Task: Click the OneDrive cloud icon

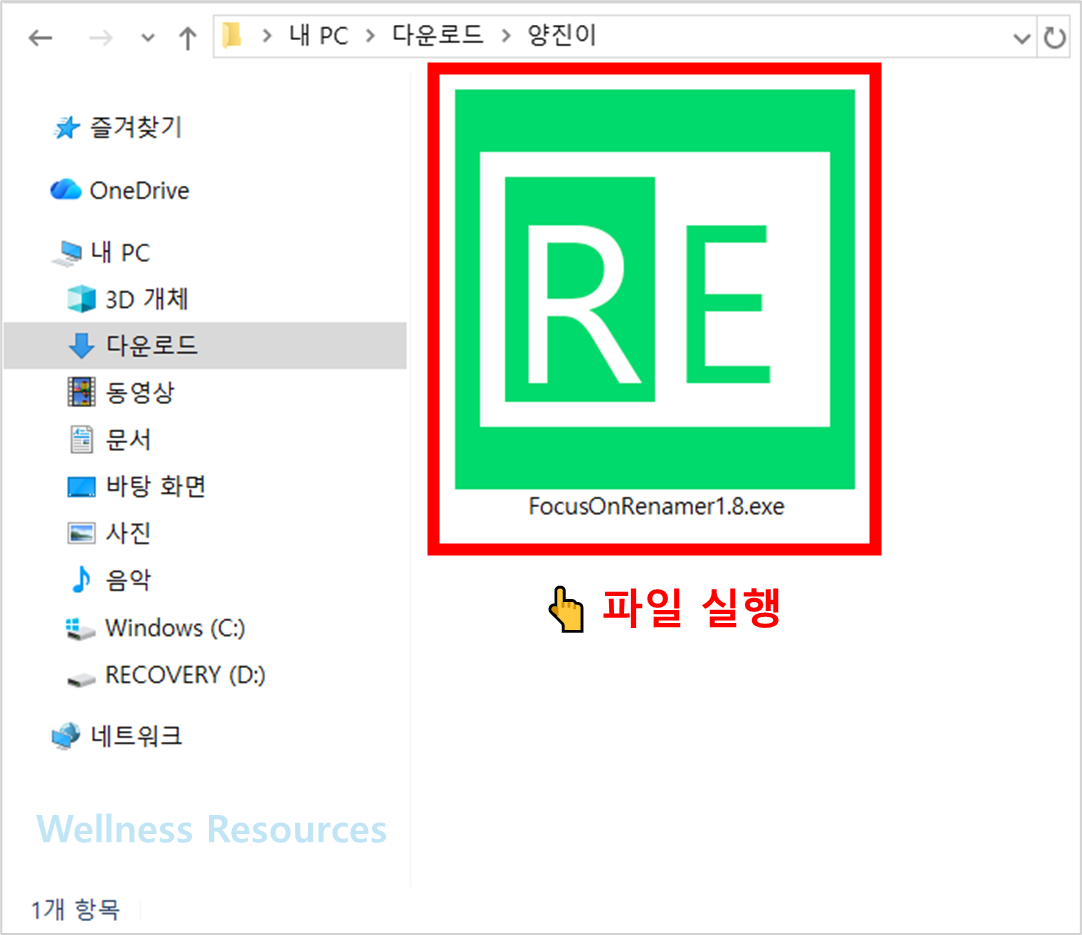Action: (66, 190)
